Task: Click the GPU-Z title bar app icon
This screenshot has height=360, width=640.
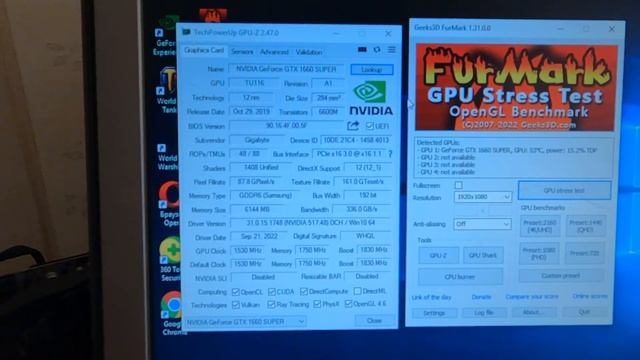Action: pyautogui.click(x=187, y=32)
